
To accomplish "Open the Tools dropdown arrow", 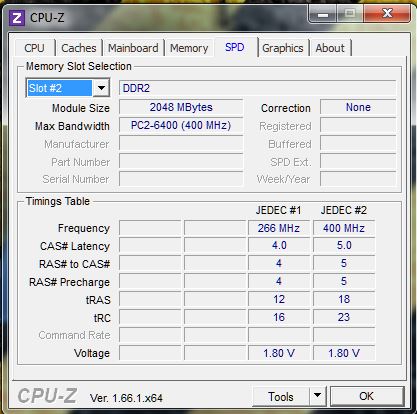I will click(317, 396).
